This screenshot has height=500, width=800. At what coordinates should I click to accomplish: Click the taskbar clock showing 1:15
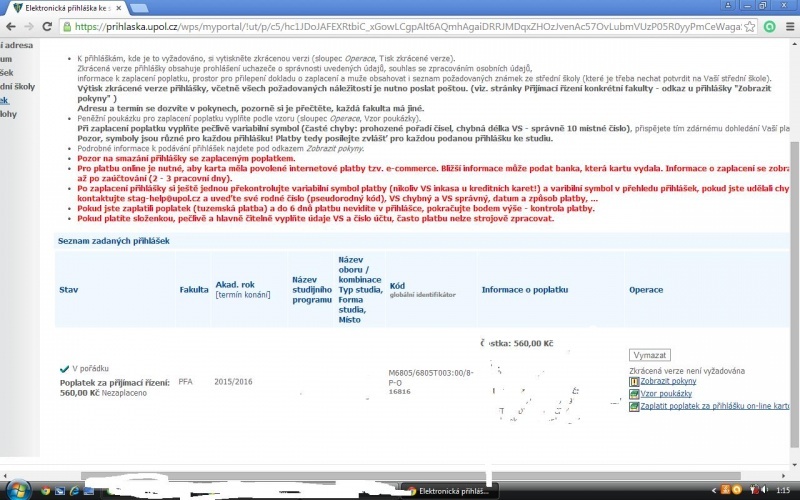point(781,491)
